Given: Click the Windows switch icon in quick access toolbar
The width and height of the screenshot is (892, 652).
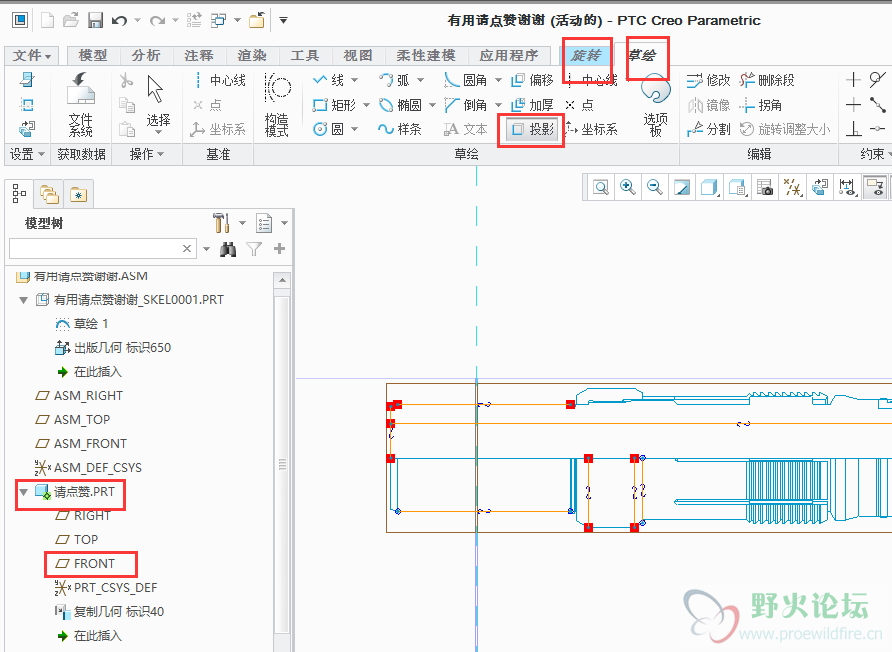Looking at the screenshot, I should pyautogui.click(x=218, y=21).
